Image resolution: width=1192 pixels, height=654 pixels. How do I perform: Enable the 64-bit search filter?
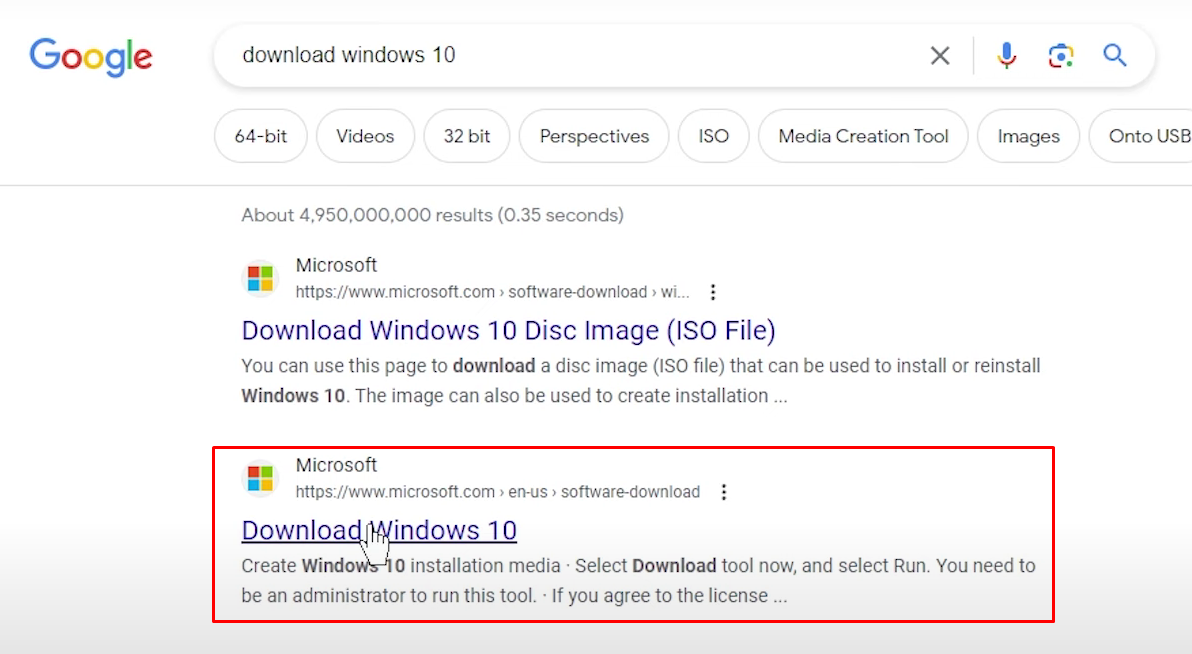point(260,136)
